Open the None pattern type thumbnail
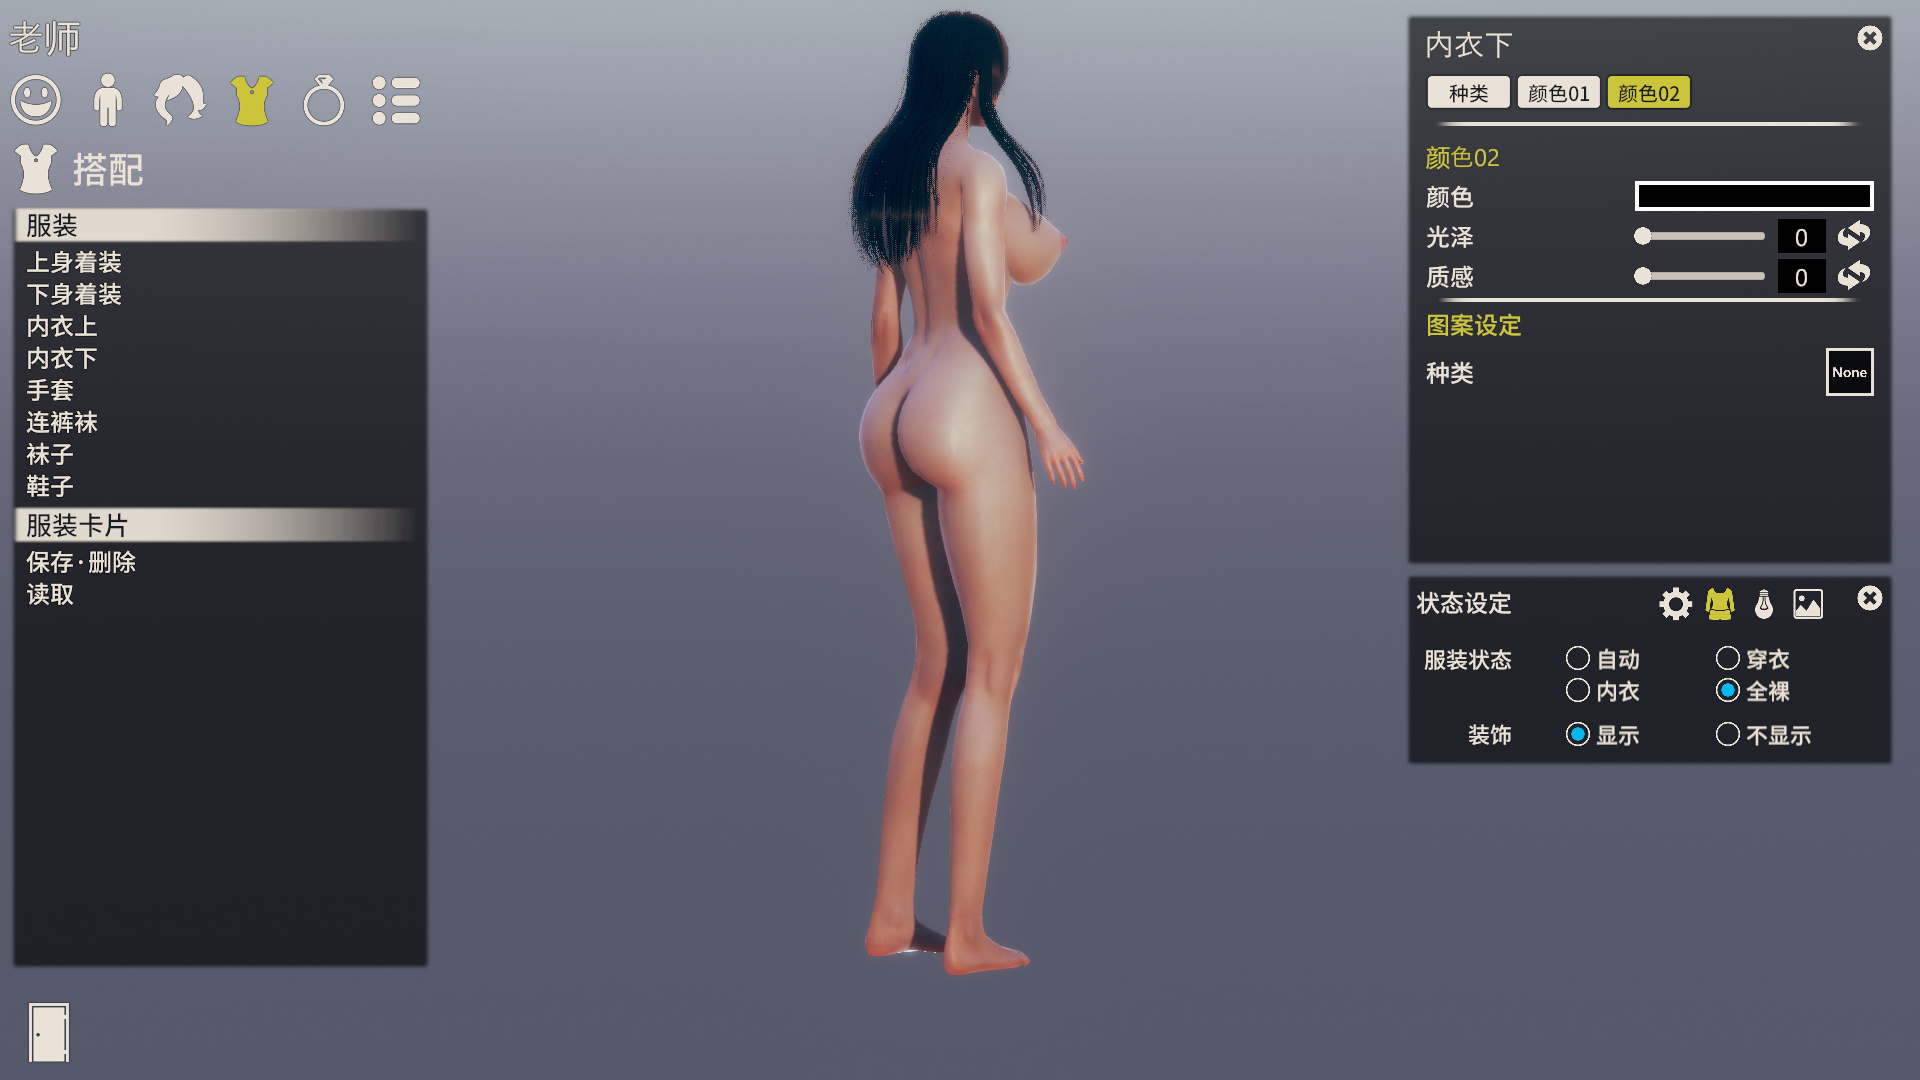The height and width of the screenshot is (1080, 1920). click(1849, 372)
